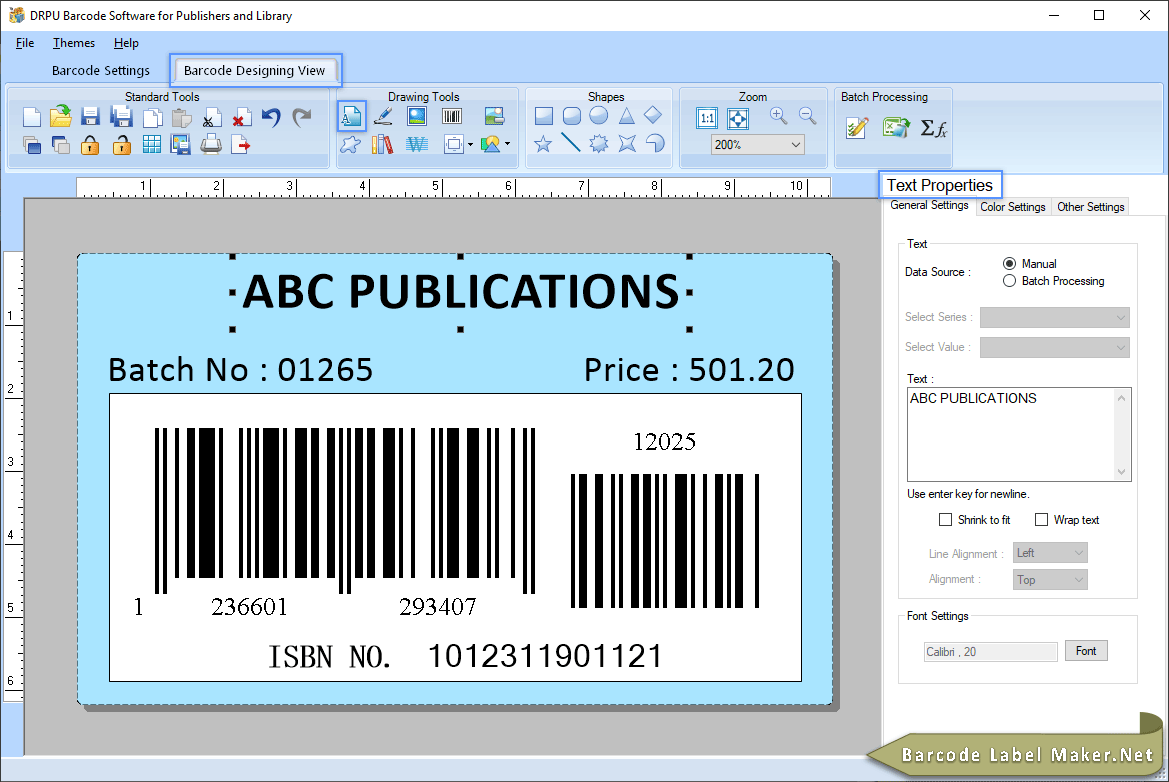Open the File menu
The width and height of the screenshot is (1169, 782).
click(x=25, y=43)
